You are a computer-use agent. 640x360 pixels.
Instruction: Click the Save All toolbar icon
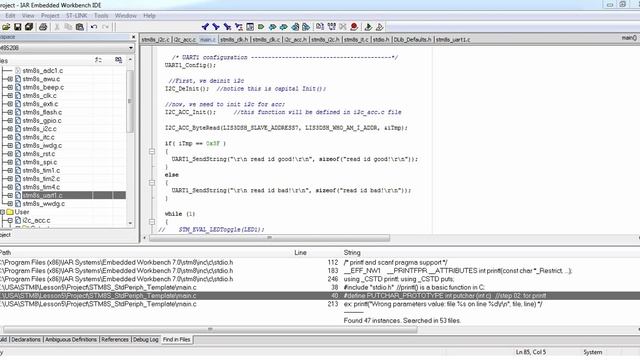click(29, 27)
